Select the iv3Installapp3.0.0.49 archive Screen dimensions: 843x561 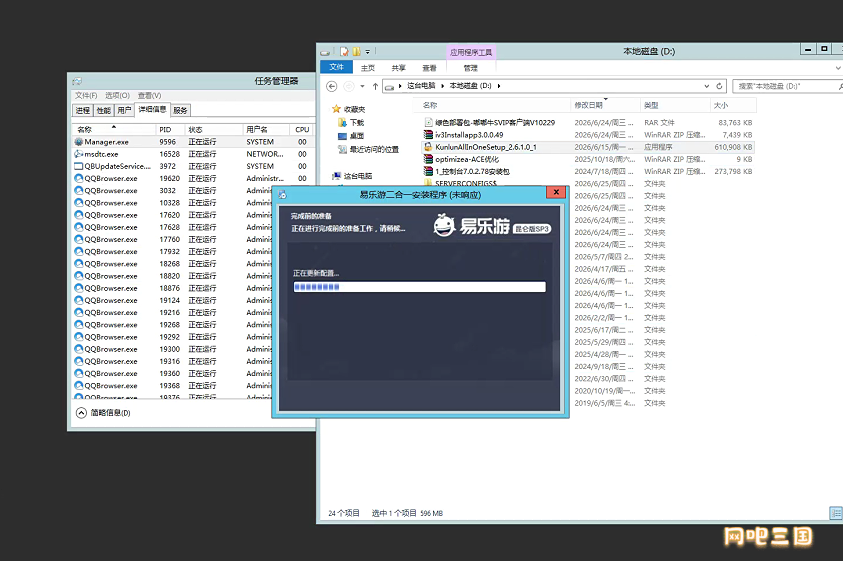tap(588, 135)
